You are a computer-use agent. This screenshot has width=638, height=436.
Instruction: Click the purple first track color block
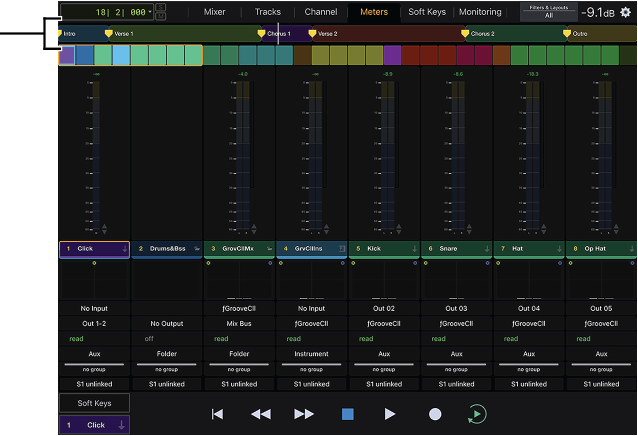click(67, 55)
